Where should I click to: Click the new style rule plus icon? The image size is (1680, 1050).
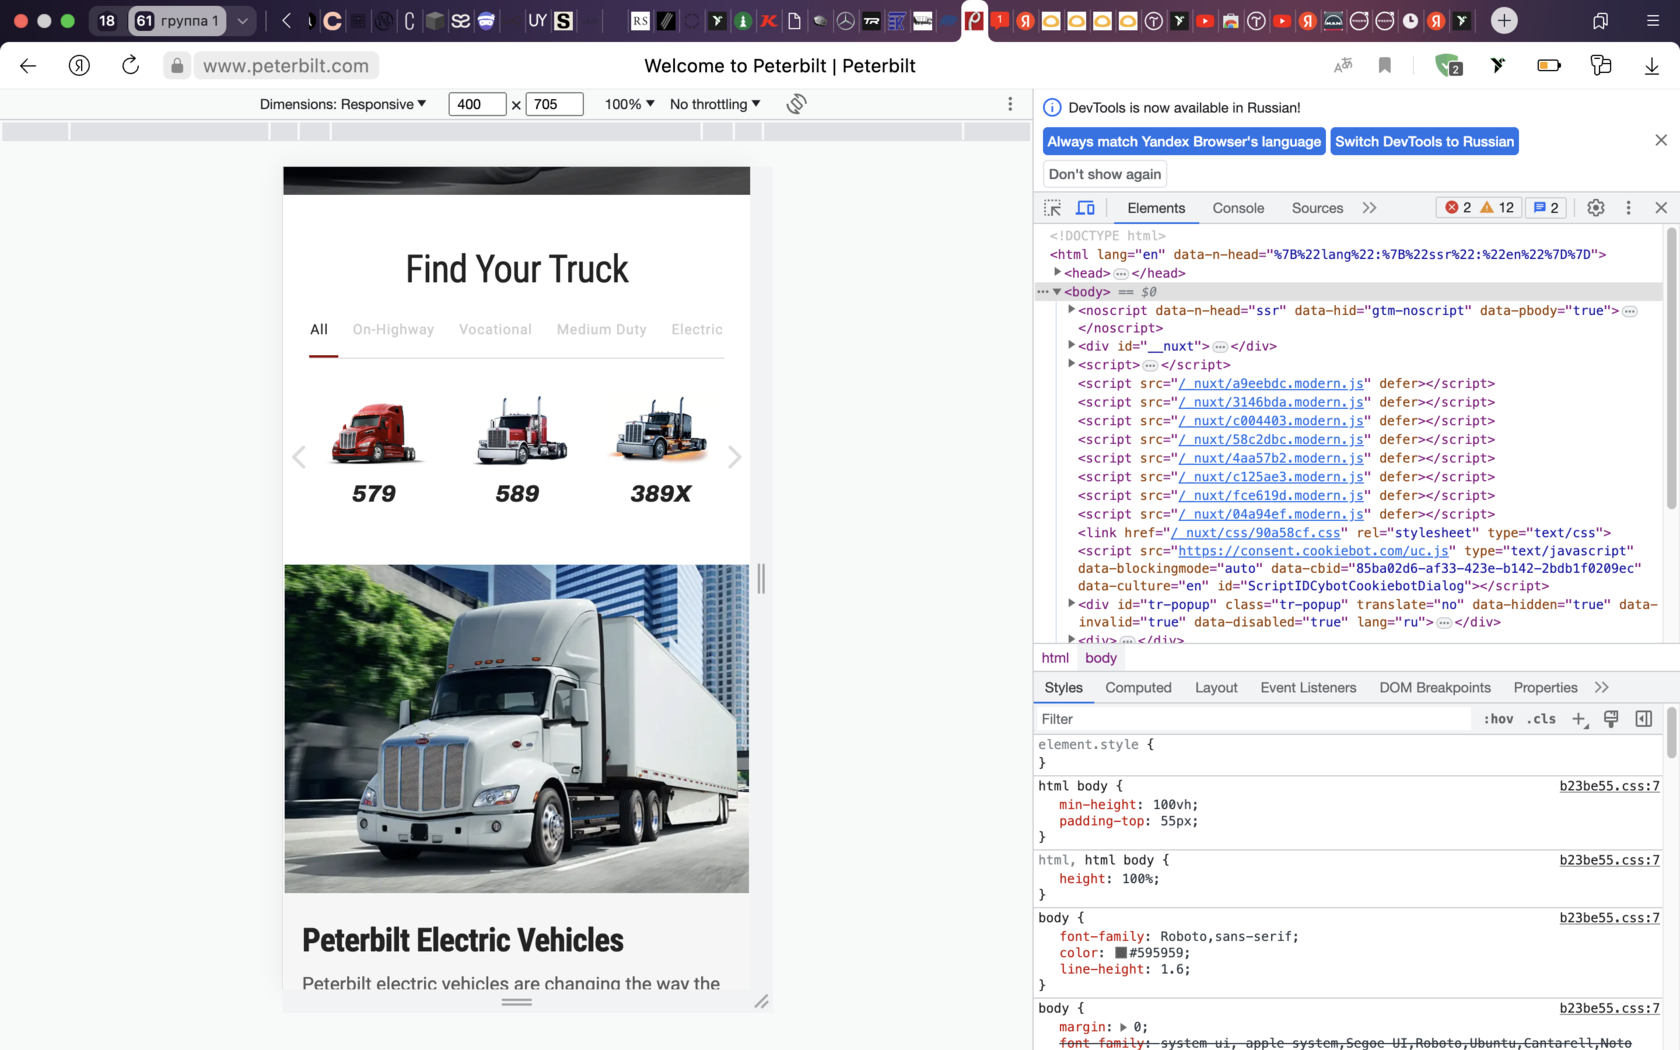(1579, 719)
